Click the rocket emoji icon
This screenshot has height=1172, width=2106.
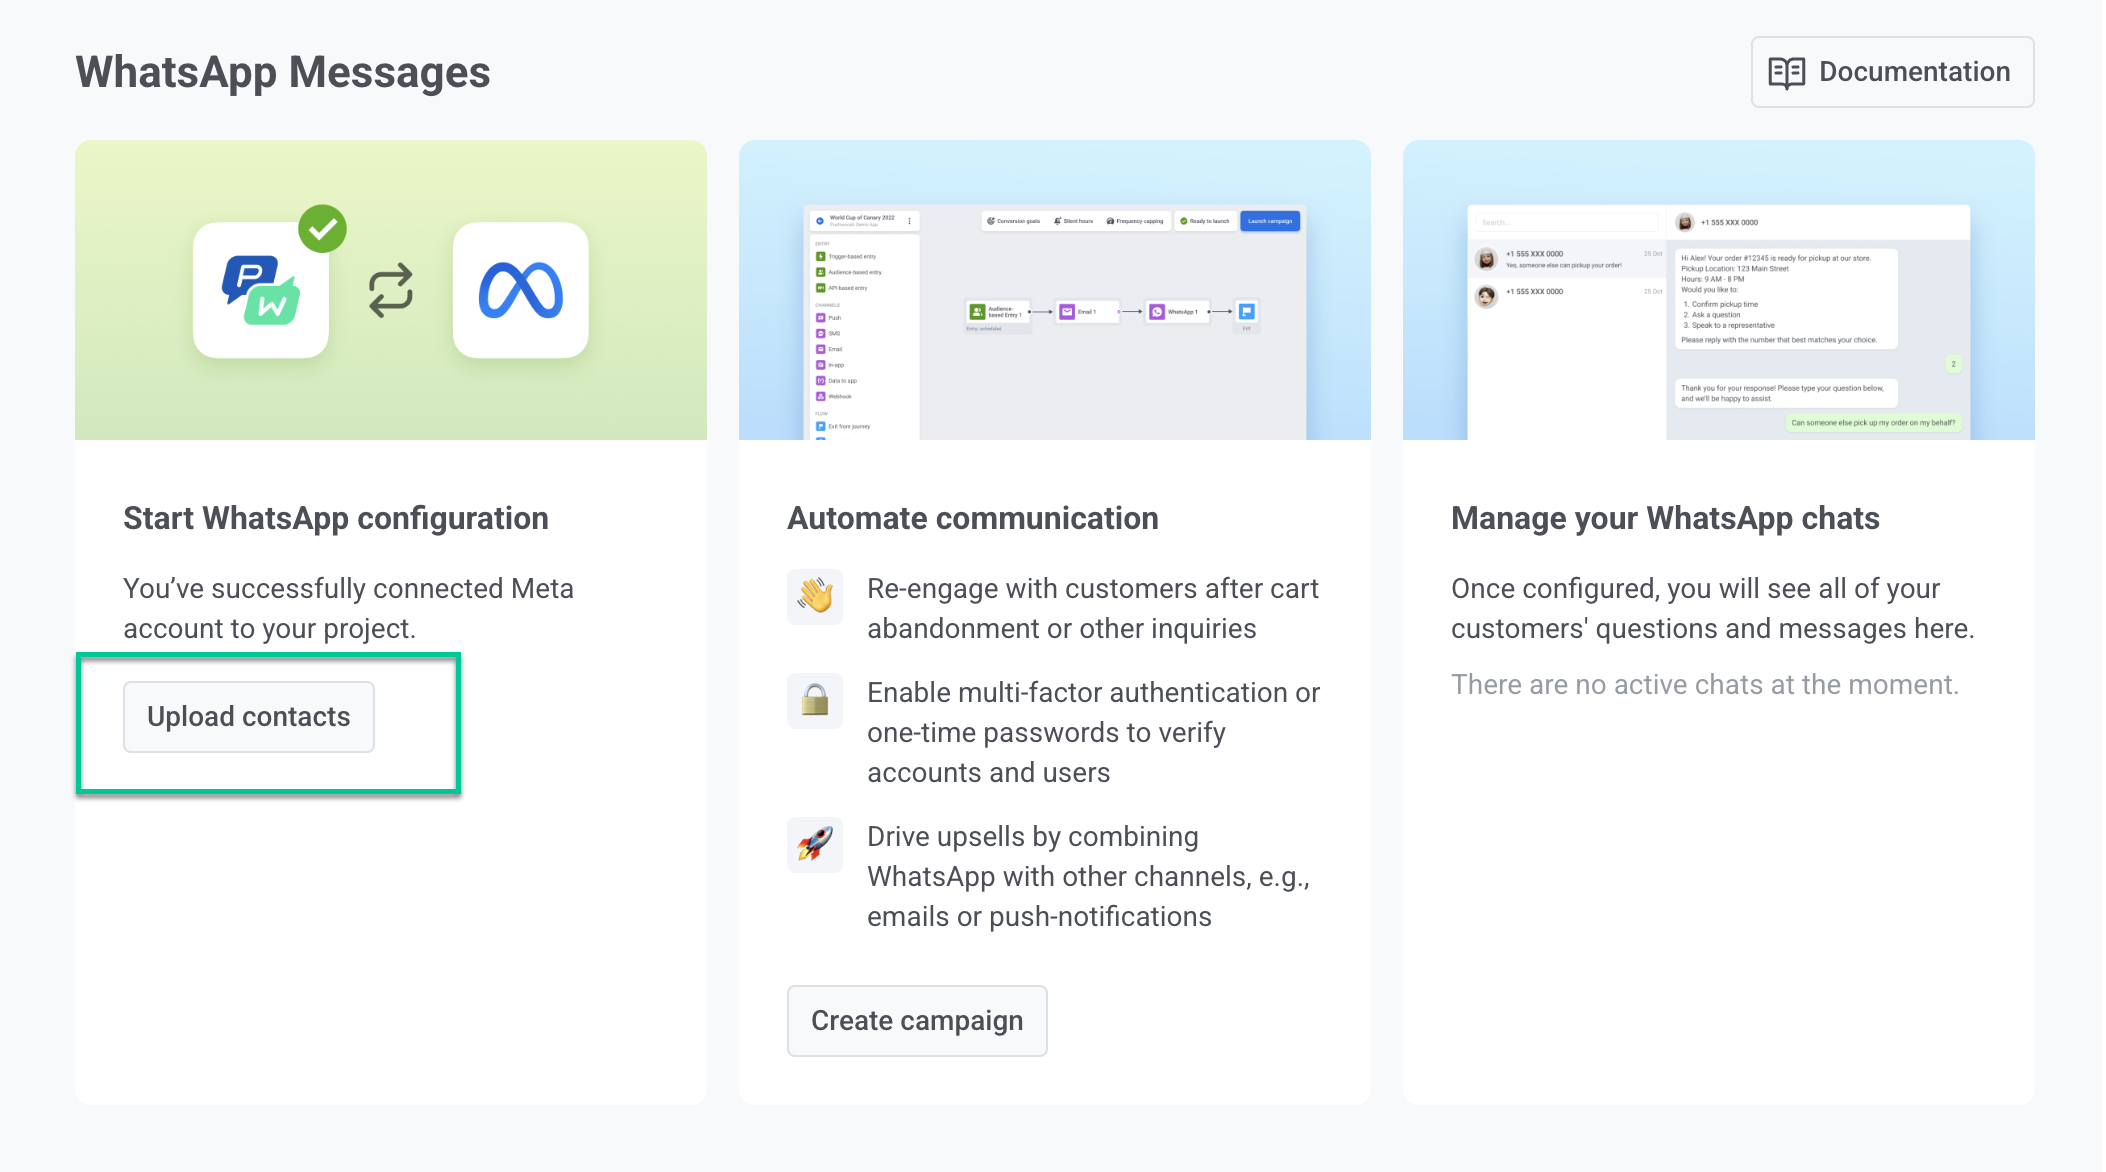(815, 844)
